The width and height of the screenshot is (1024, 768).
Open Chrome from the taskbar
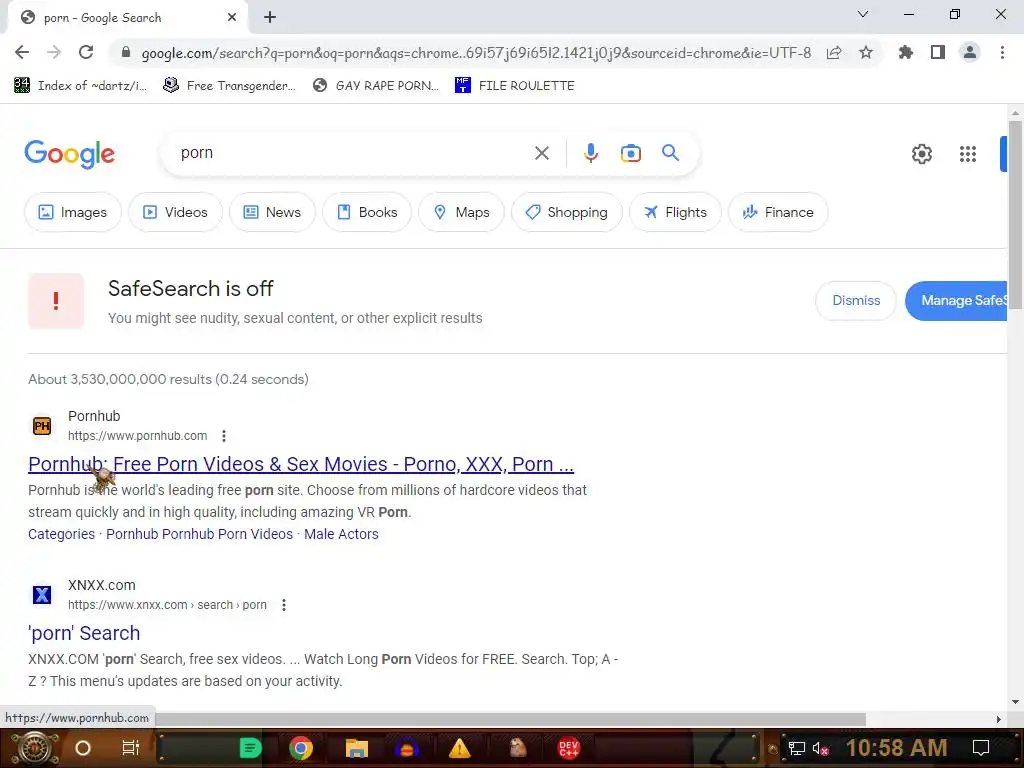pyautogui.click(x=301, y=748)
